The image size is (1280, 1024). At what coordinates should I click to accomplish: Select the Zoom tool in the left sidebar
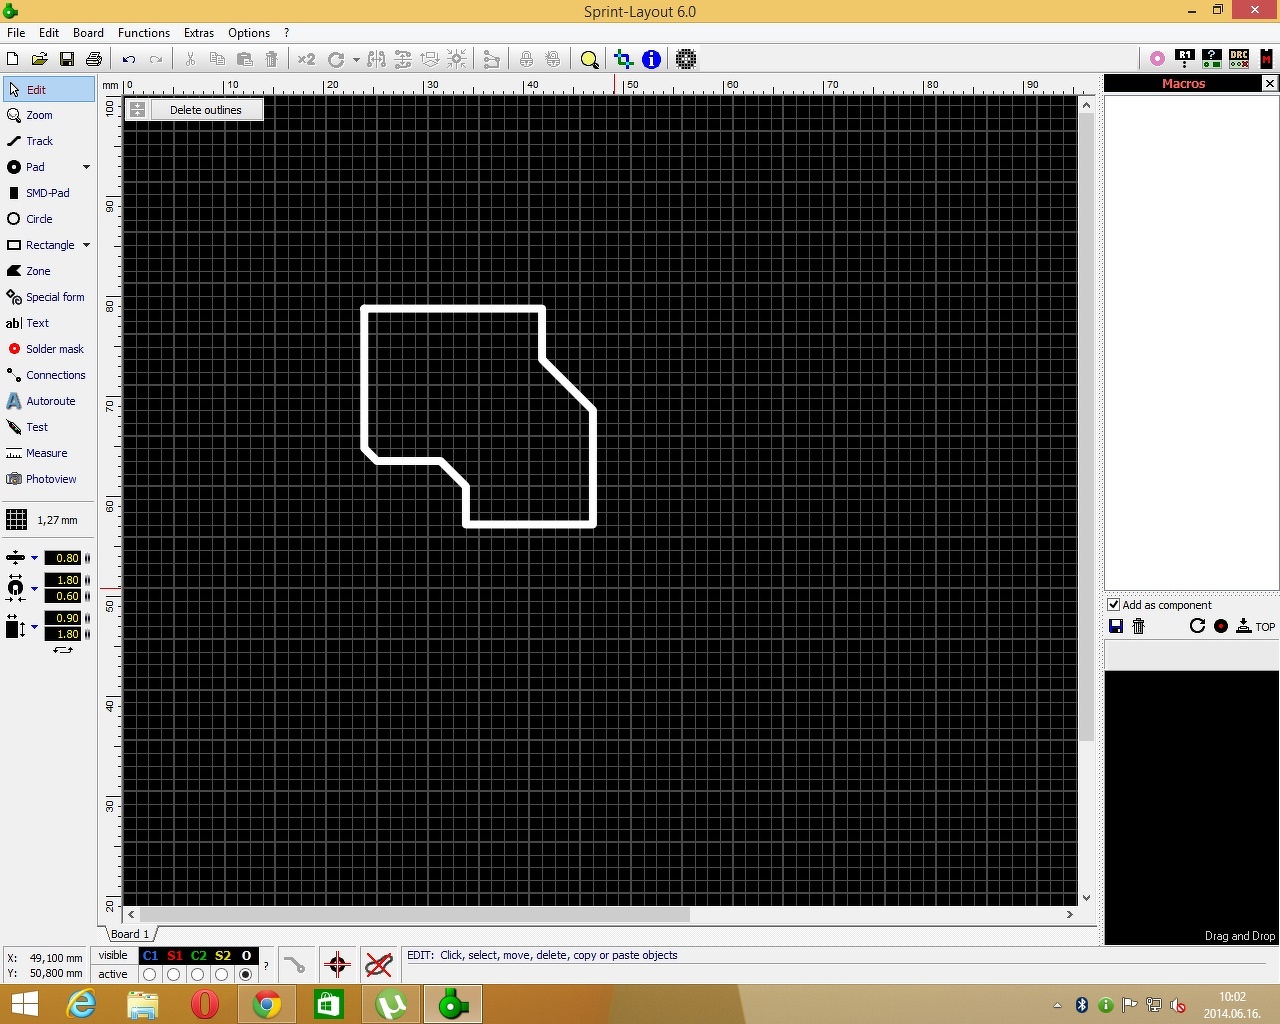click(x=49, y=115)
